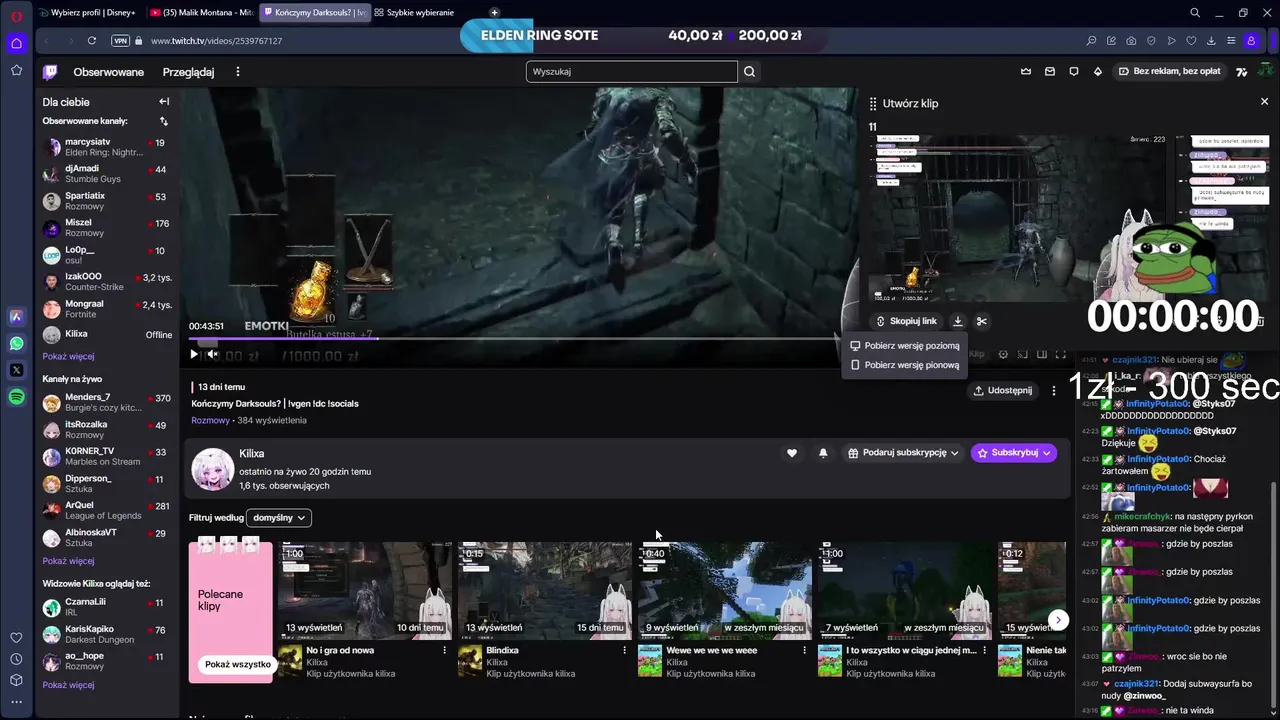Open Opera easy setup sliders icon

[x=1231, y=41]
